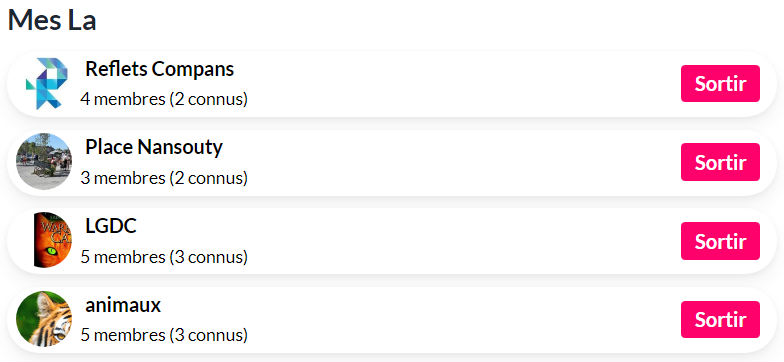Open animaux's 5 membres (3 connus) line
This screenshot has width=784, height=362.
(x=164, y=336)
